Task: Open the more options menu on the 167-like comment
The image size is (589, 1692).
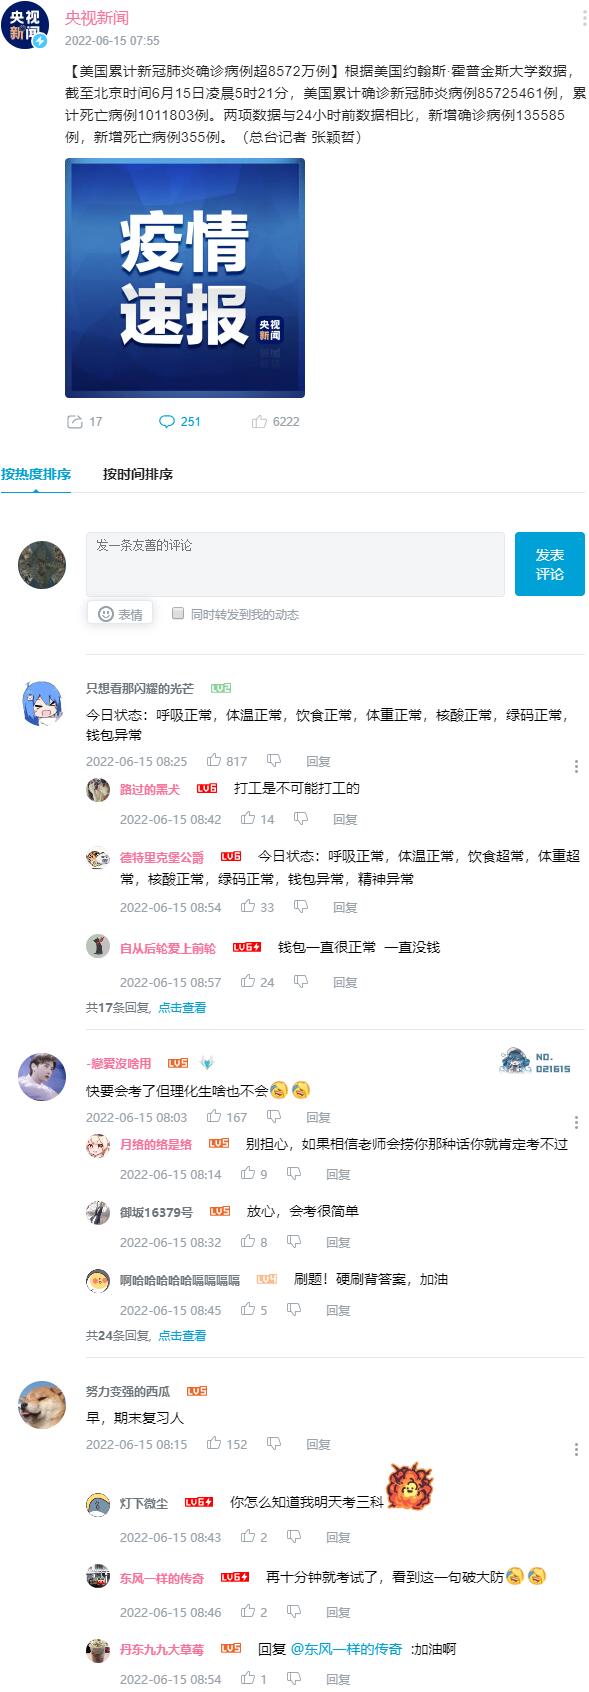Action: 576,1122
